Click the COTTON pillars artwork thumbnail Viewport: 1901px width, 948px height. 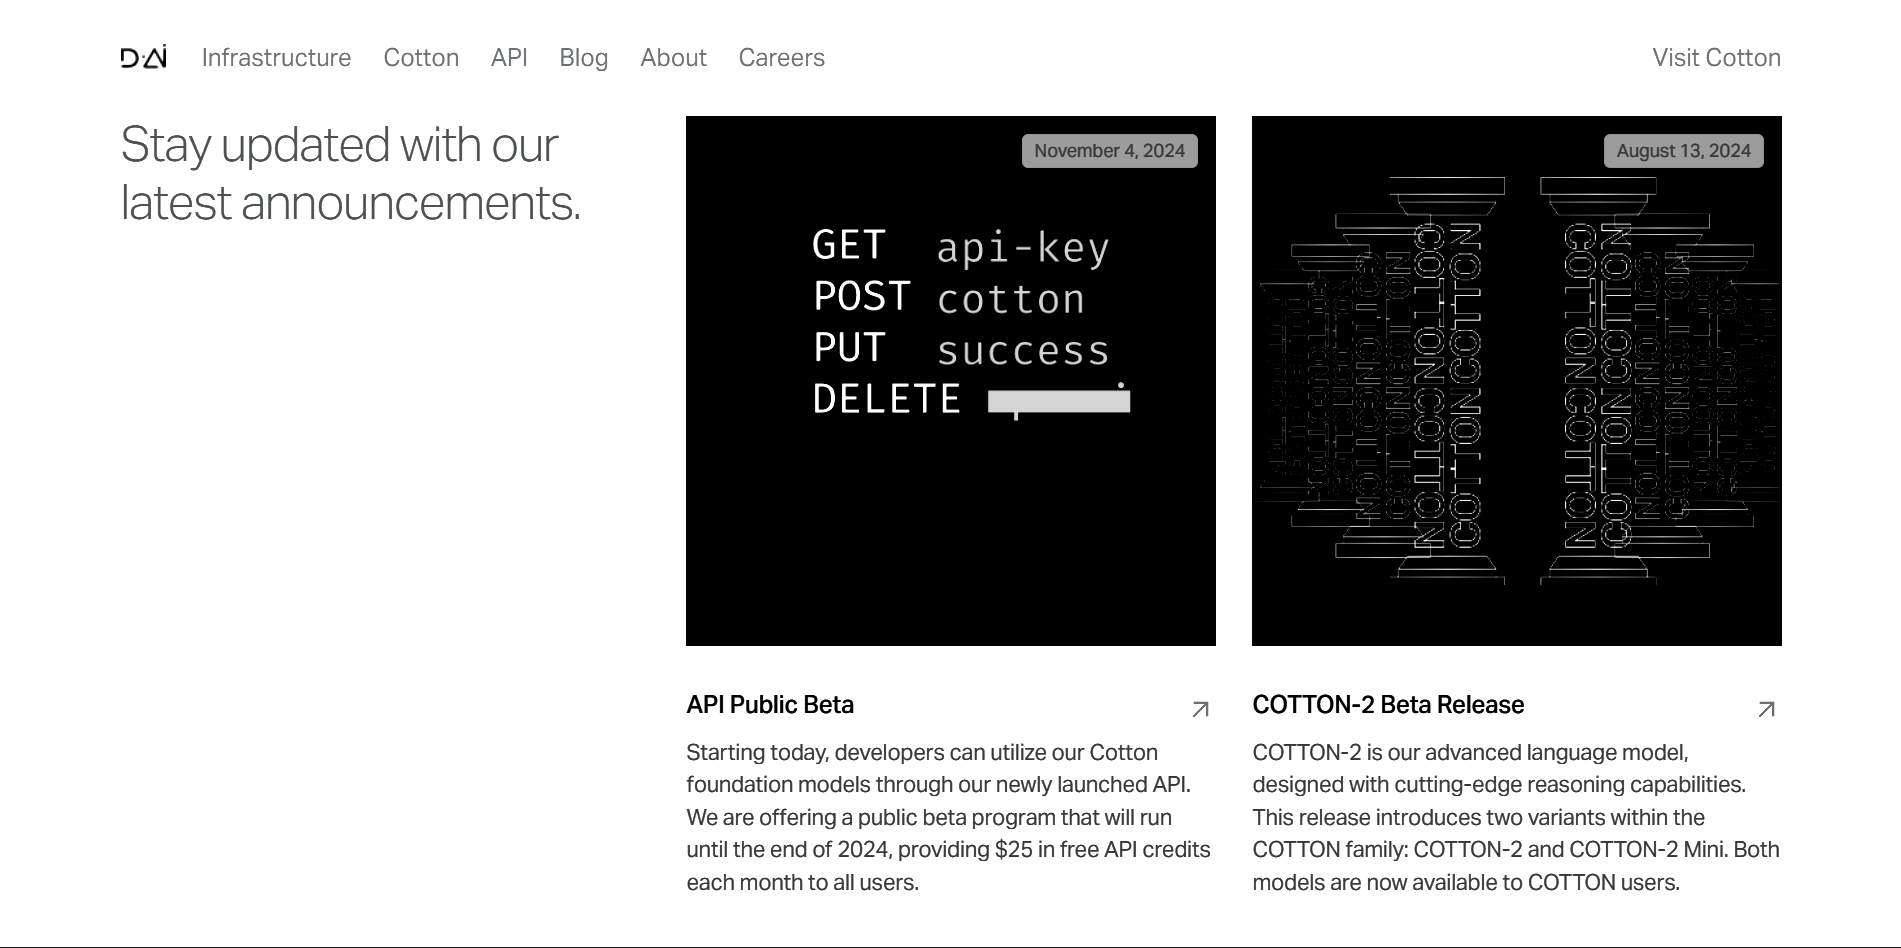click(x=1516, y=400)
